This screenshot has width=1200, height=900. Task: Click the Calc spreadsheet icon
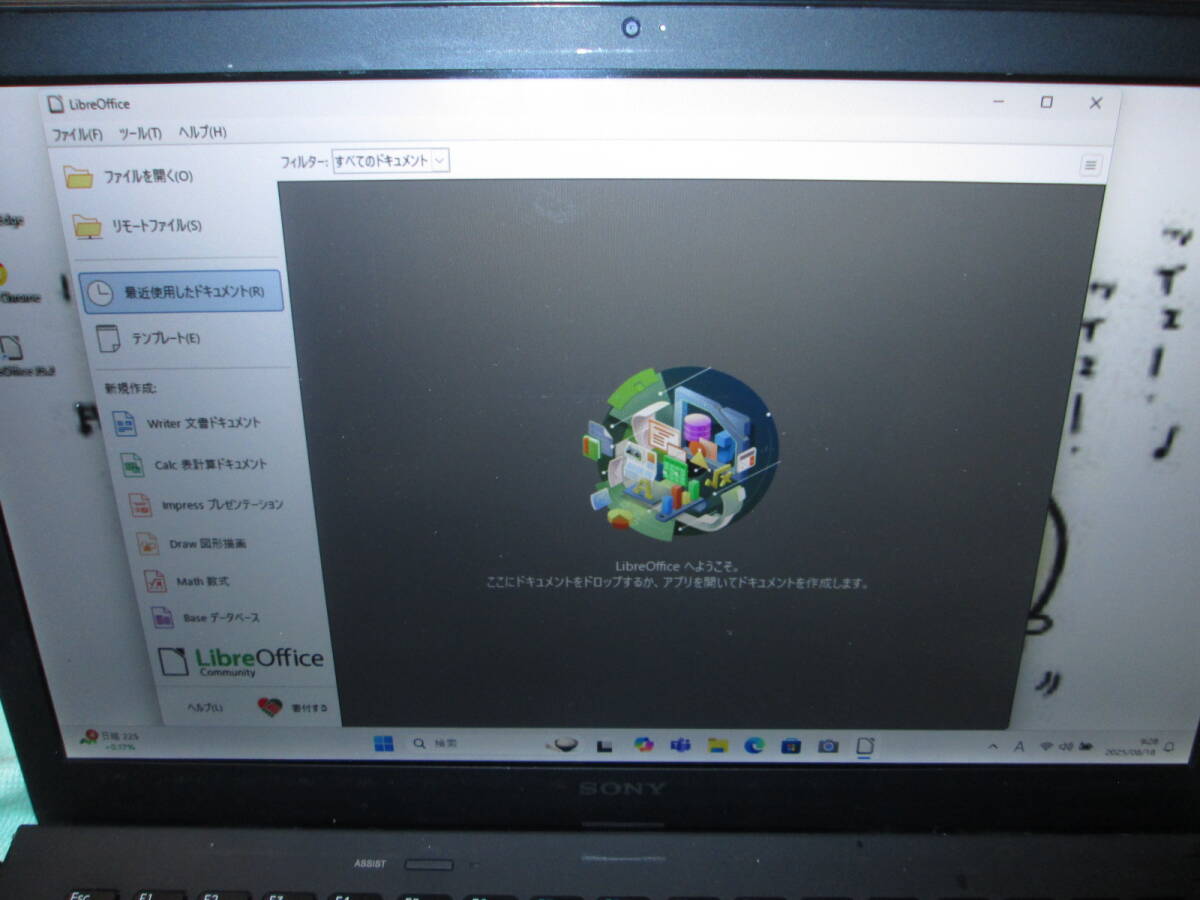132,465
